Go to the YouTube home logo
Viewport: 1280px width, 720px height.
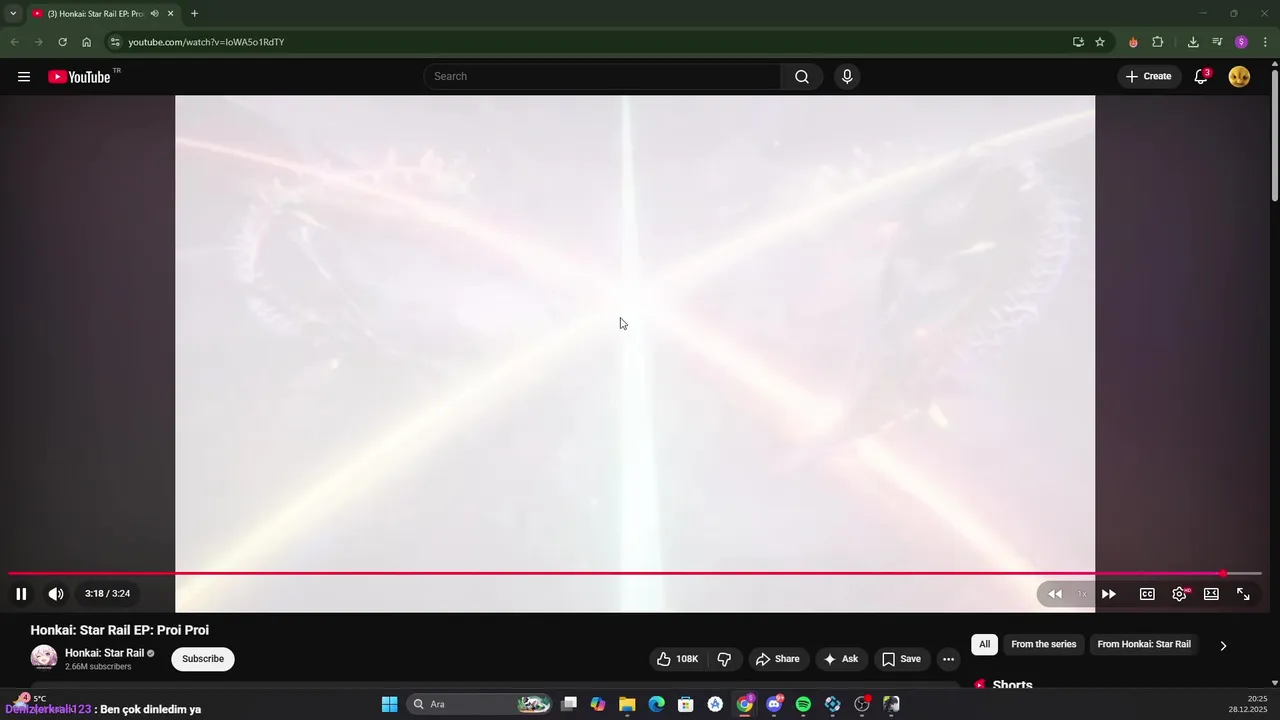[x=79, y=77]
